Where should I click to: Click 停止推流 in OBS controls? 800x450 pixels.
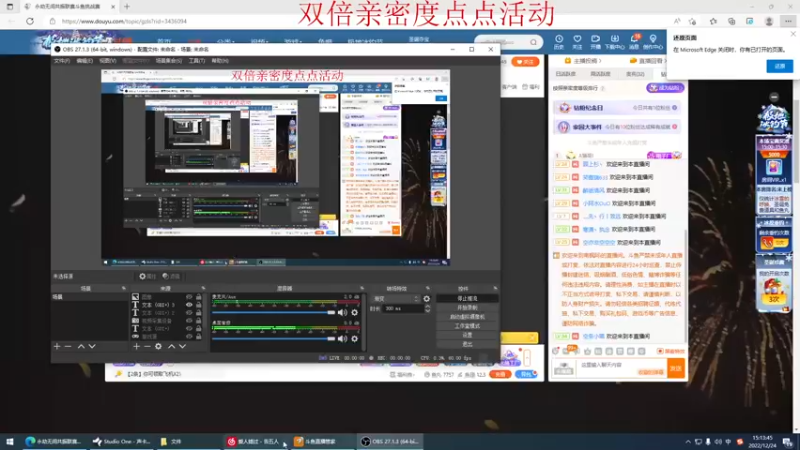click(x=467, y=298)
